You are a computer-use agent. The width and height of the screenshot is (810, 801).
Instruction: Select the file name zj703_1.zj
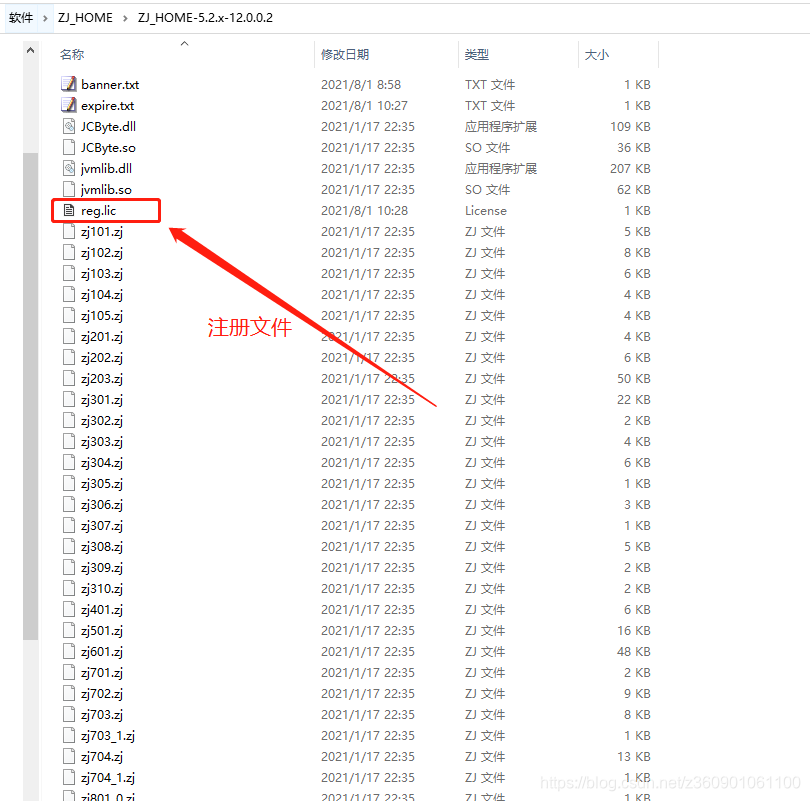tap(108, 735)
